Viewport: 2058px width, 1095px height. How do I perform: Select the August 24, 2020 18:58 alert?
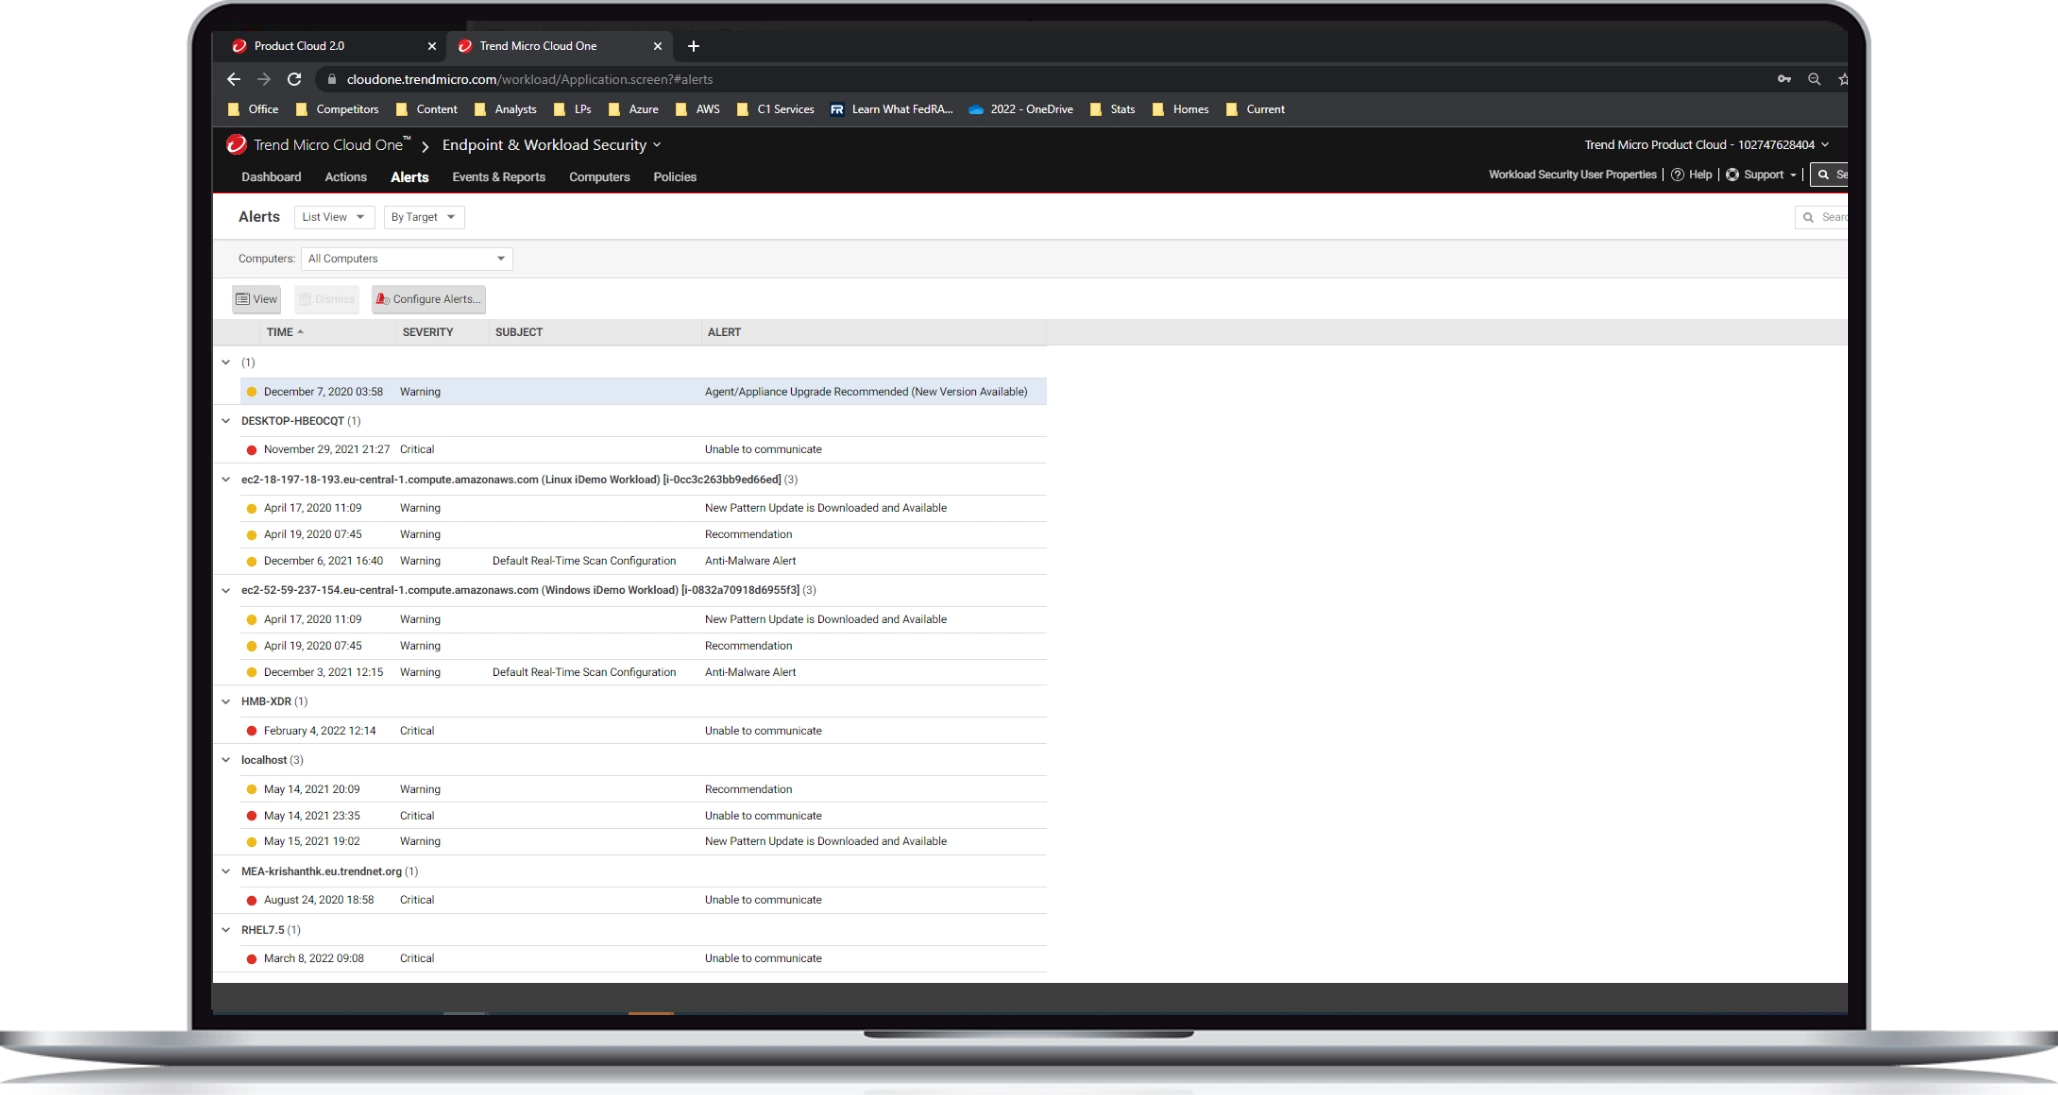click(643, 900)
